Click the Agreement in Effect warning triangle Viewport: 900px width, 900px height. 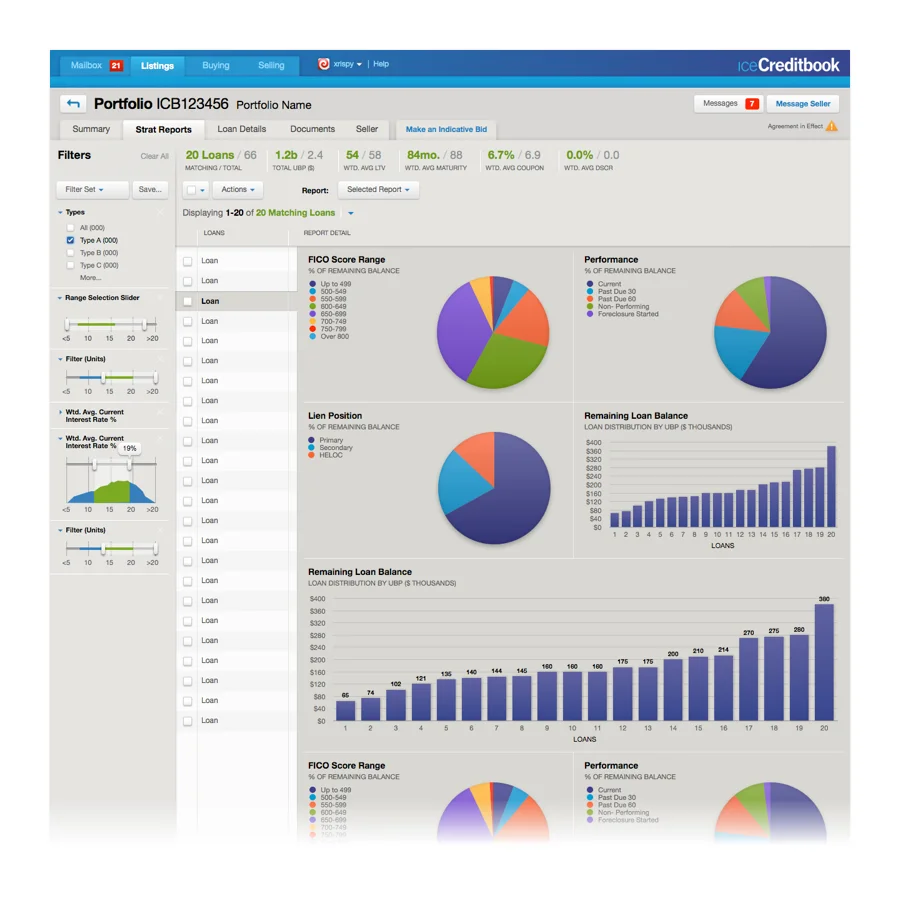[x=831, y=126]
